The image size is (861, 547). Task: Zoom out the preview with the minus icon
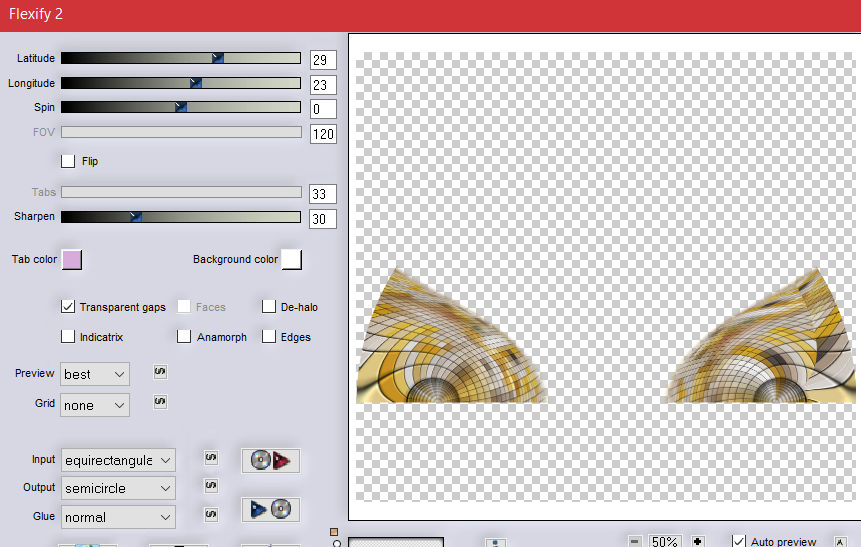[634, 542]
